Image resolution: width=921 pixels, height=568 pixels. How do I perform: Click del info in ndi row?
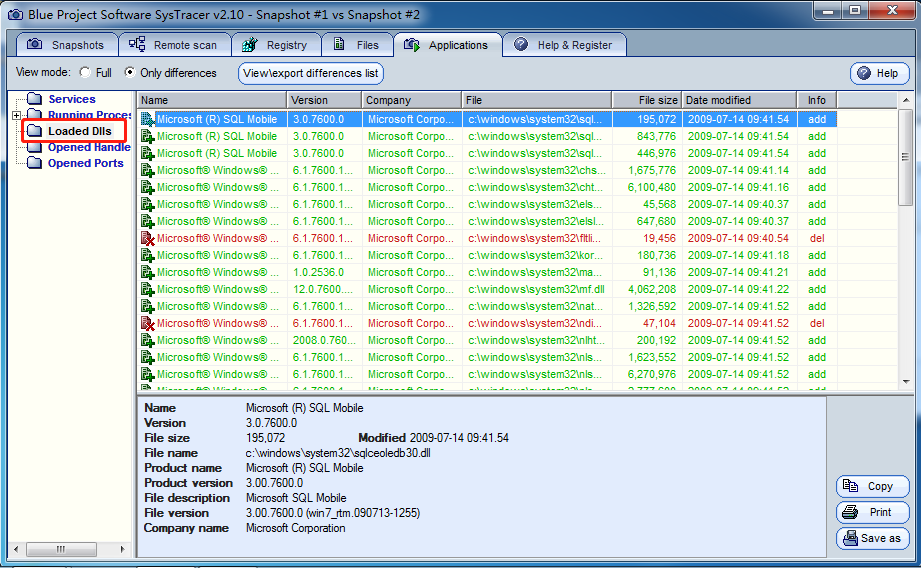pyautogui.click(x=817, y=323)
